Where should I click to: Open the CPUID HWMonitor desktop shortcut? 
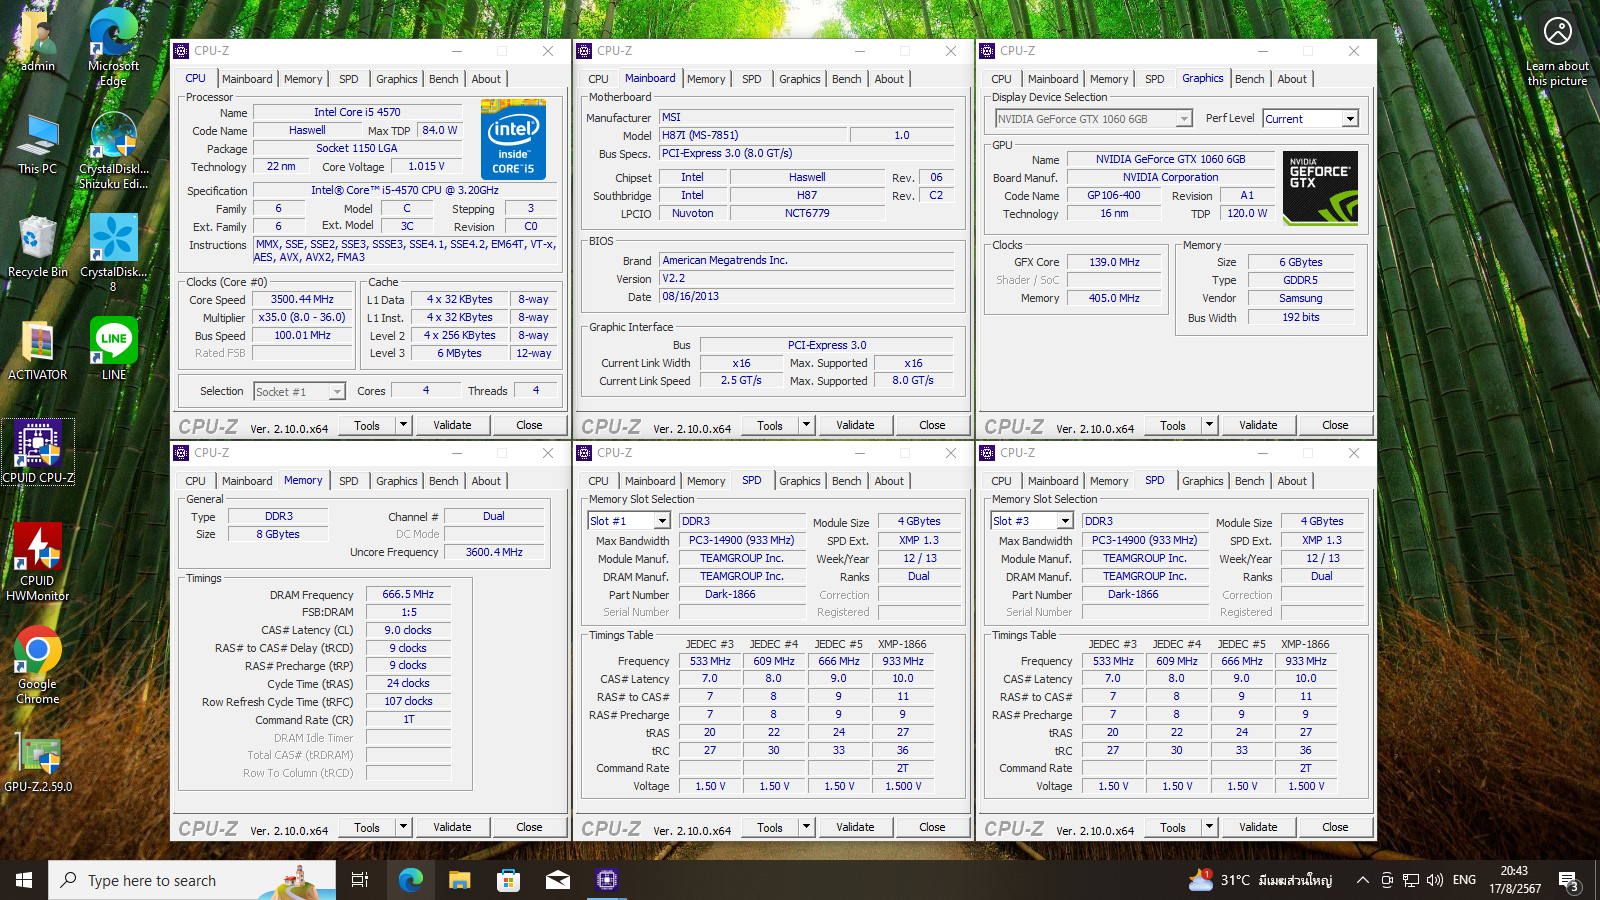[x=38, y=562]
